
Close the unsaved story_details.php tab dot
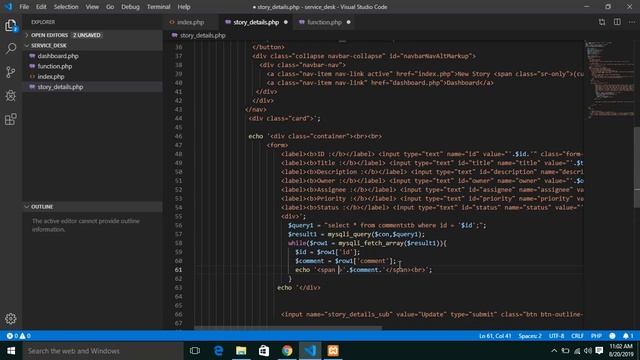[x=286, y=22]
